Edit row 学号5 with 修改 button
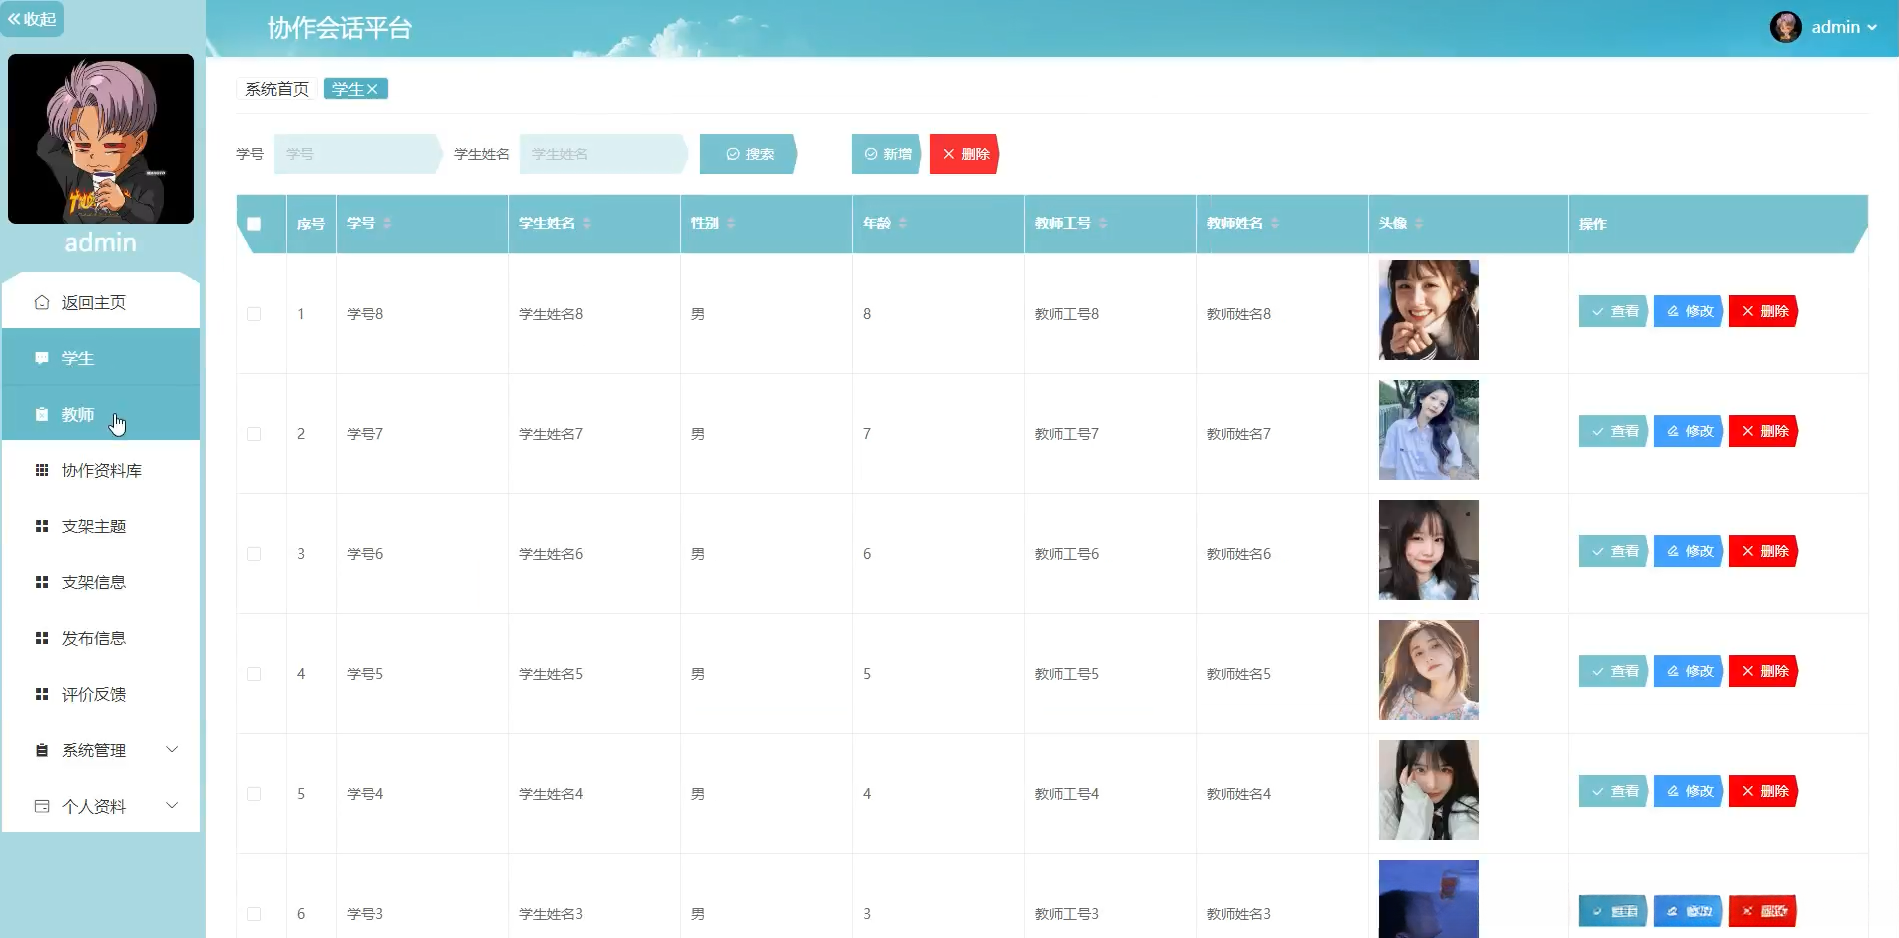Screen dimensions: 1899x938 coord(1688,671)
